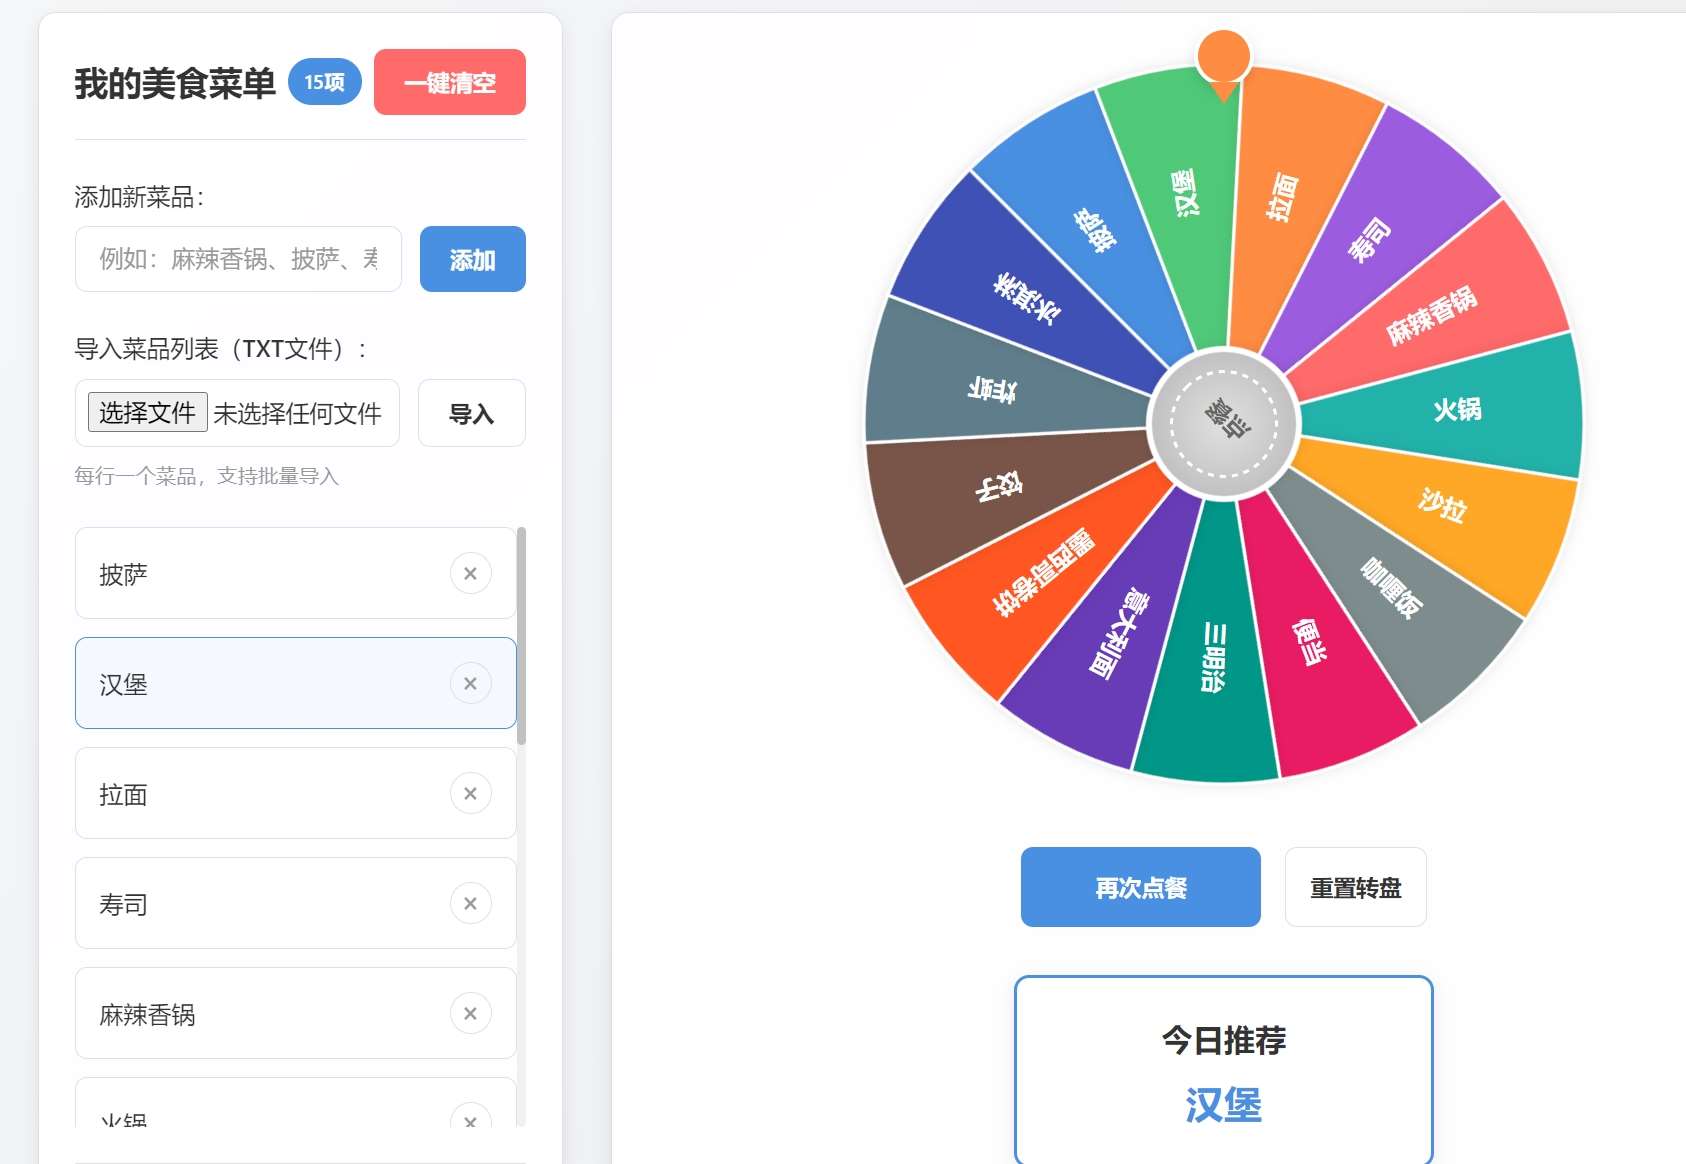
Task: Remove 拉面 from the food list
Action: click(x=470, y=793)
